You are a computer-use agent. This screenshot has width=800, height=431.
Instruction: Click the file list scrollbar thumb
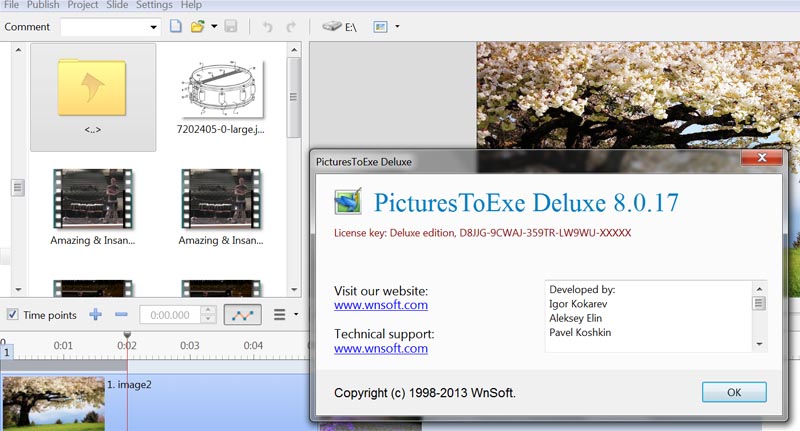[293, 97]
